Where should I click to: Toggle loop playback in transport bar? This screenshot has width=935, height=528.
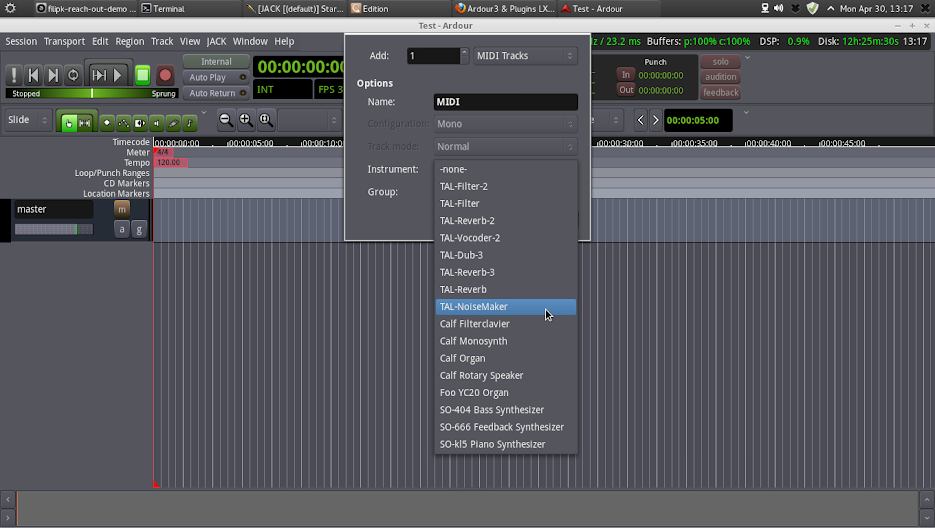click(x=73, y=75)
